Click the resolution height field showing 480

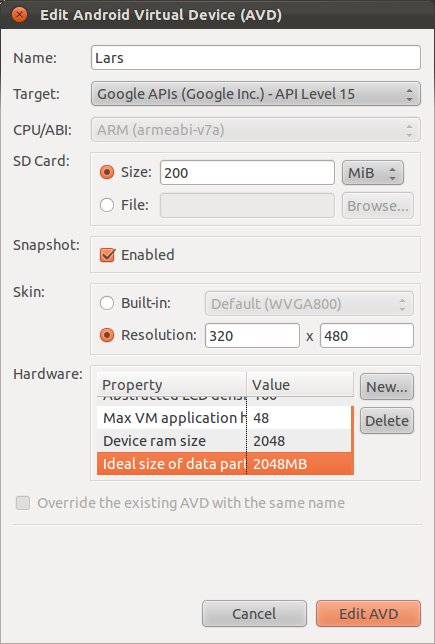(367, 336)
